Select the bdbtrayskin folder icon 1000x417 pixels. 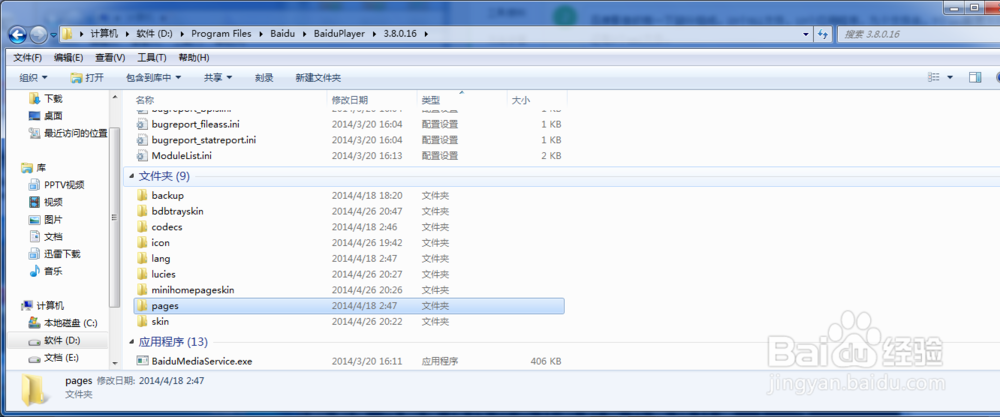point(142,211)
